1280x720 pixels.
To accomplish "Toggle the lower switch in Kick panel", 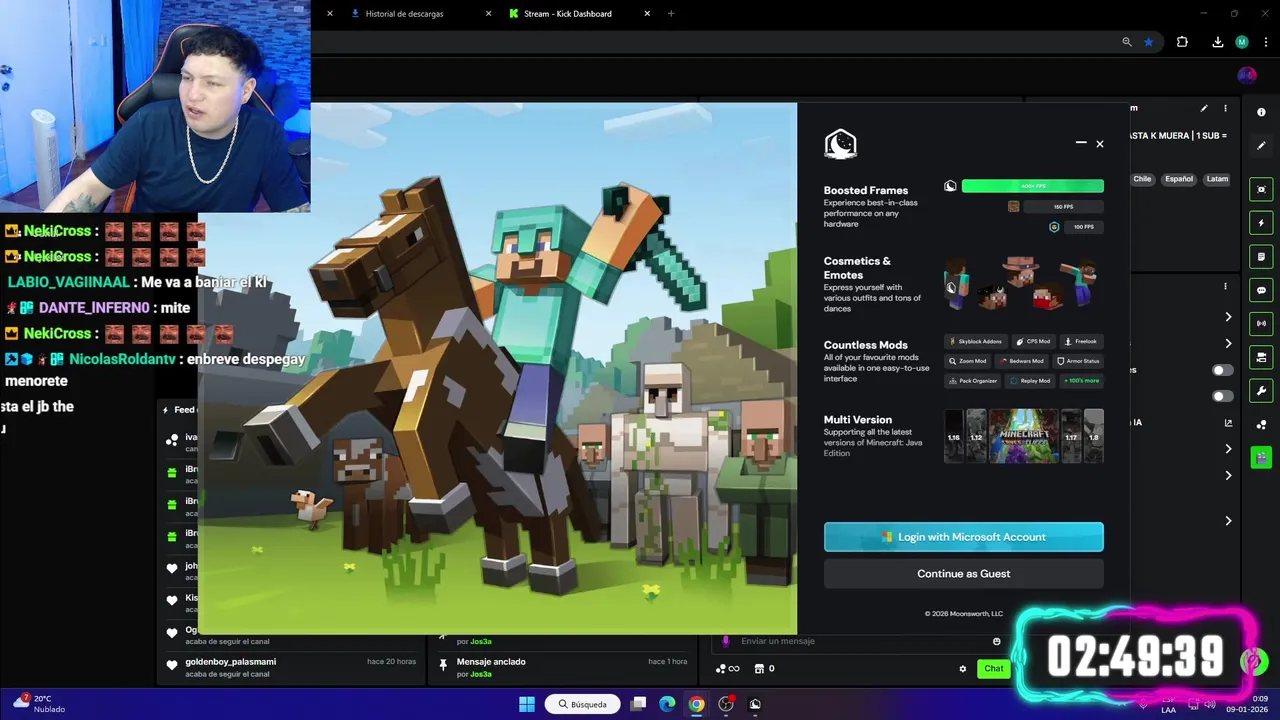I will pyautogui.click(x=1222, y=396).
